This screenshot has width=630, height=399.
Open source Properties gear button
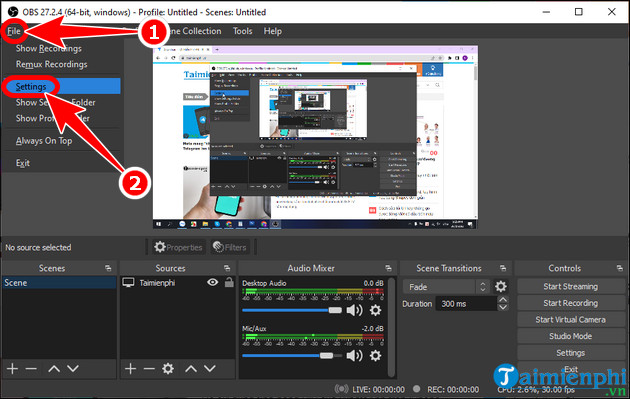point(178,247)
